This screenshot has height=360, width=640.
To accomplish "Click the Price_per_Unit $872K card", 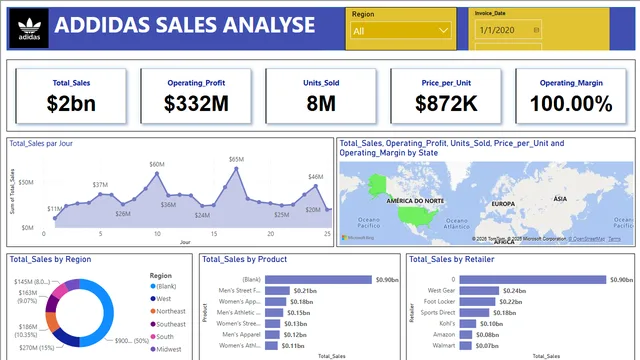I will pyautogui.click(x=446, y=96).
